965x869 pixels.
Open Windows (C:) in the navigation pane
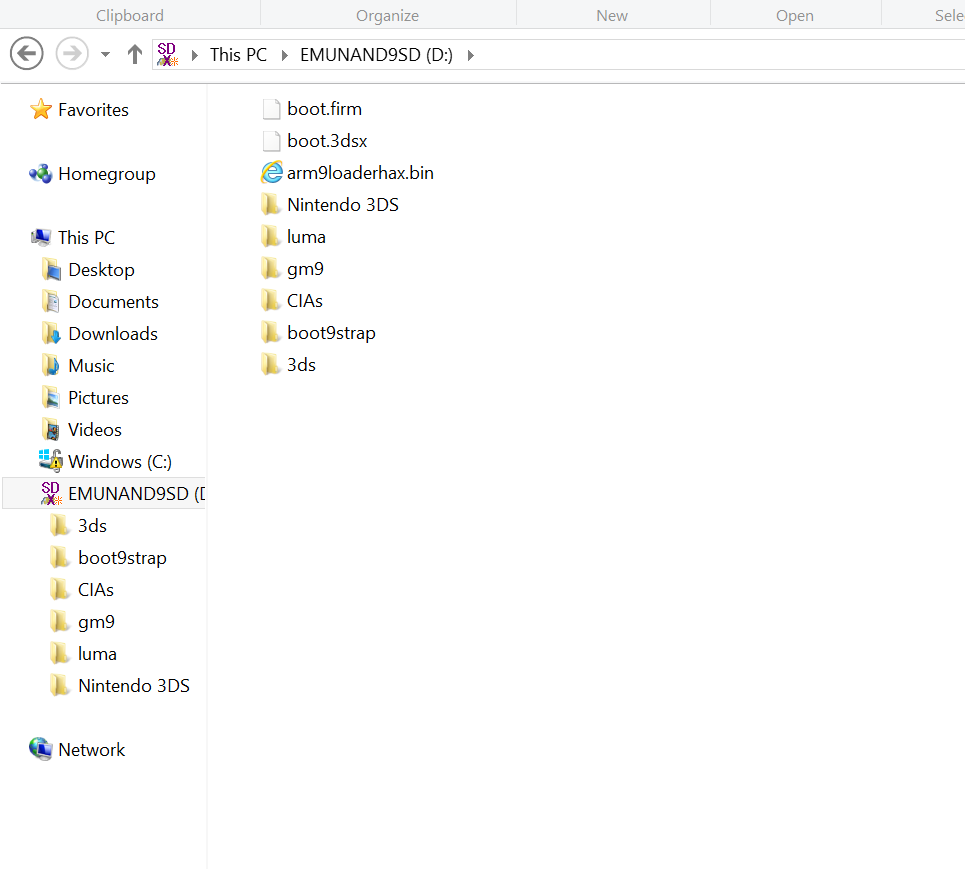pyautogui.click(x=120, y=462)
